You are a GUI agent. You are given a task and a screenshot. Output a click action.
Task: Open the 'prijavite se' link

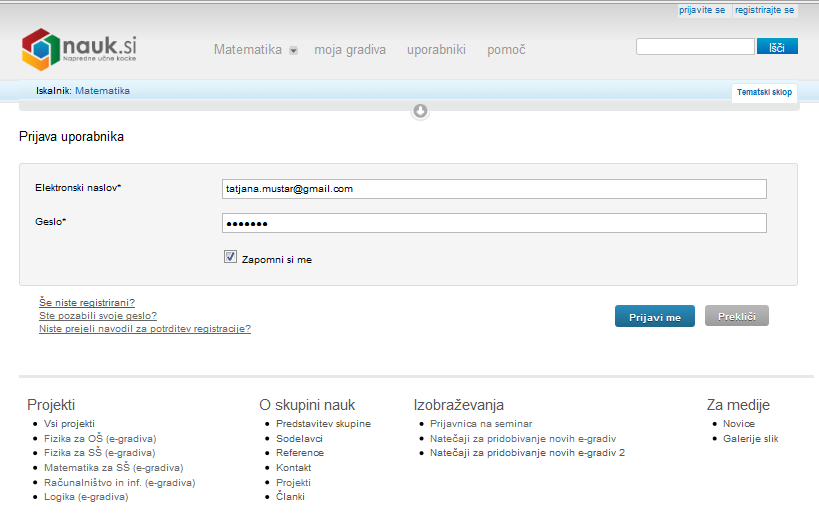click(701, 10)
